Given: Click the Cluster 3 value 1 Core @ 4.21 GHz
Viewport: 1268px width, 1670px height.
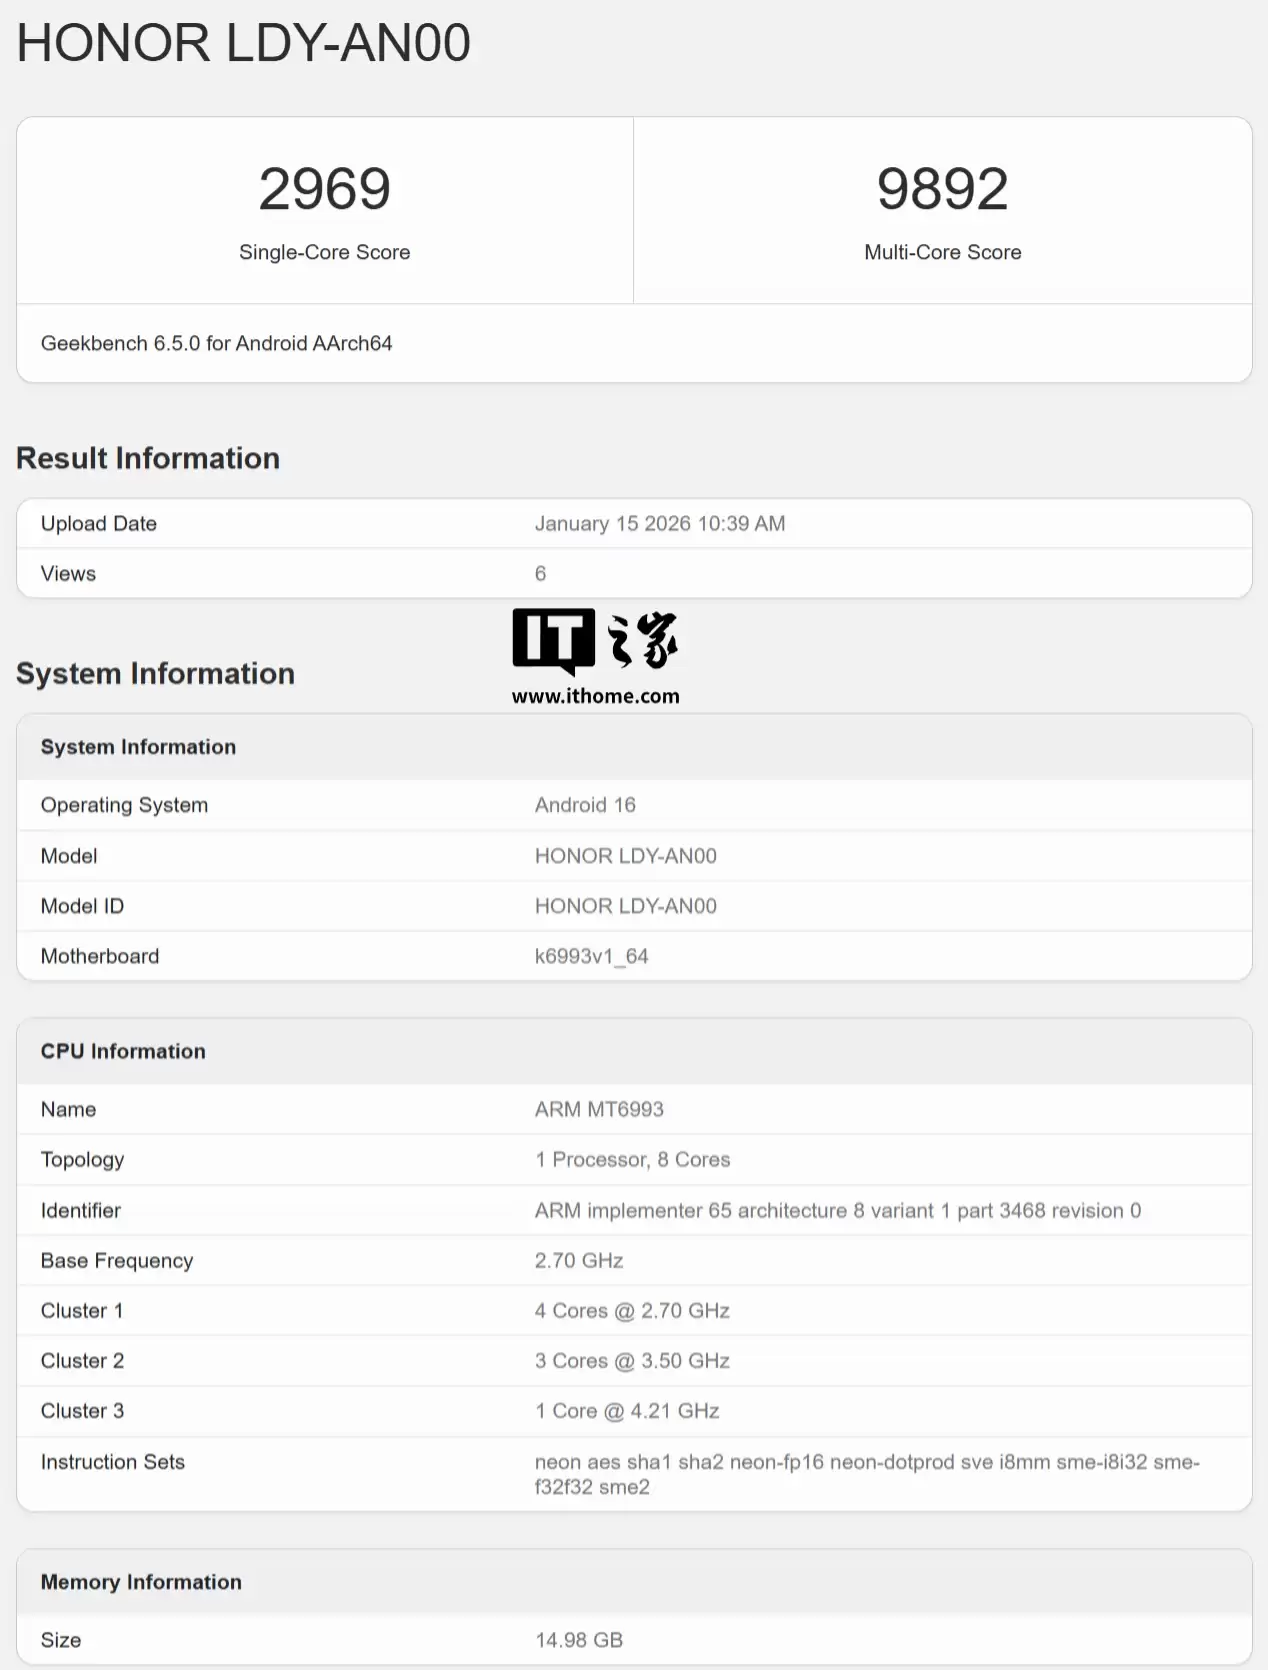Looking at the screenshot, I should coord(627,1411).
